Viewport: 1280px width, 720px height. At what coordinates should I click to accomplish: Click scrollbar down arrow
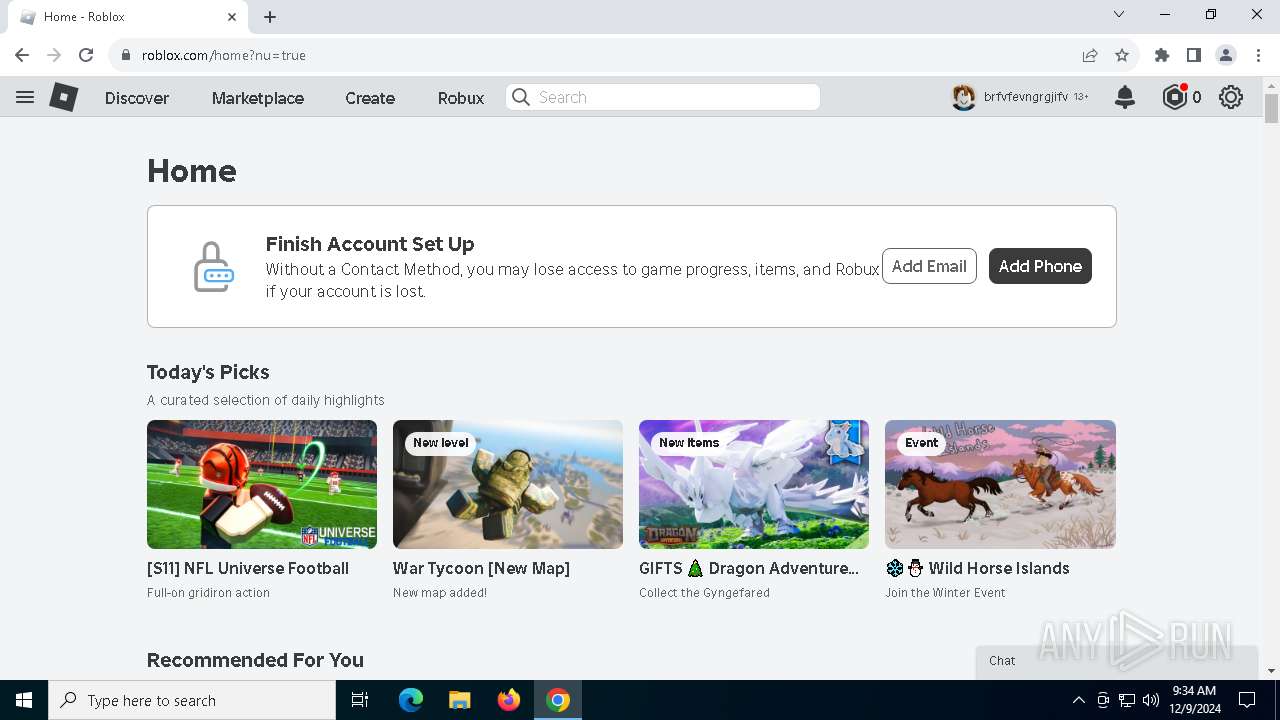click(x=1271, y=671)
